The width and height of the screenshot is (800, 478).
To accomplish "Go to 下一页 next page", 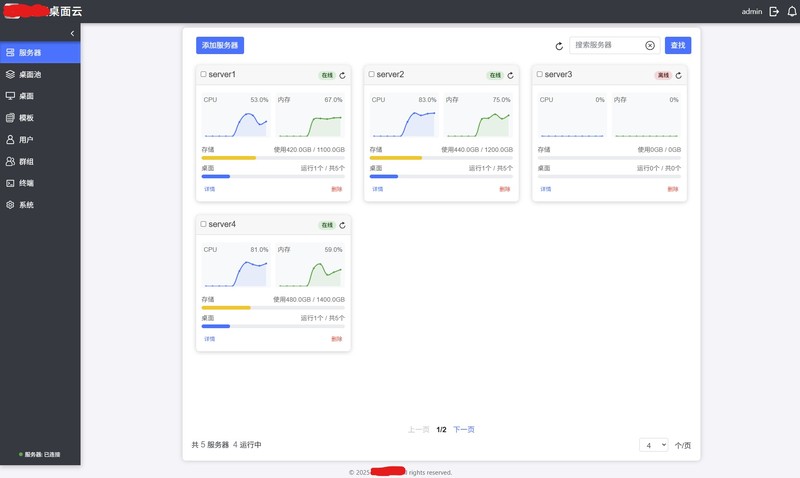I will coord(464,430).
